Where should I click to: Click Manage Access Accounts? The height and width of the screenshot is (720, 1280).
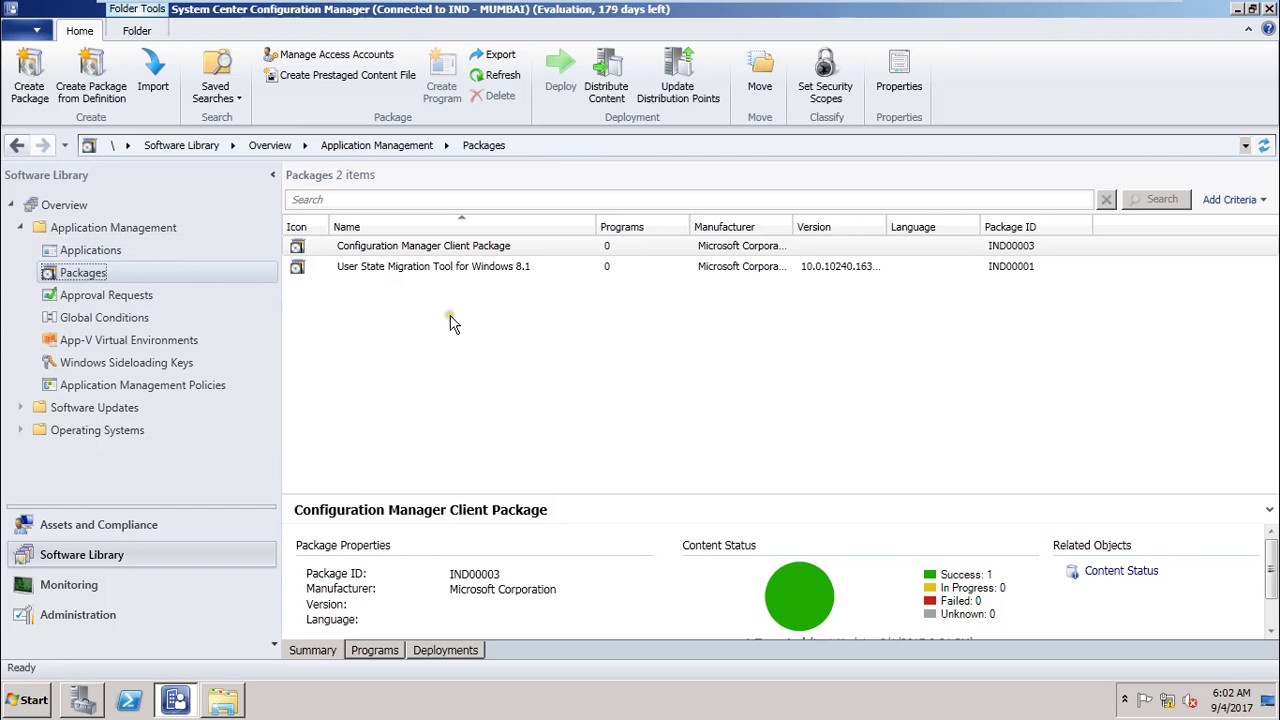[328, 55]
